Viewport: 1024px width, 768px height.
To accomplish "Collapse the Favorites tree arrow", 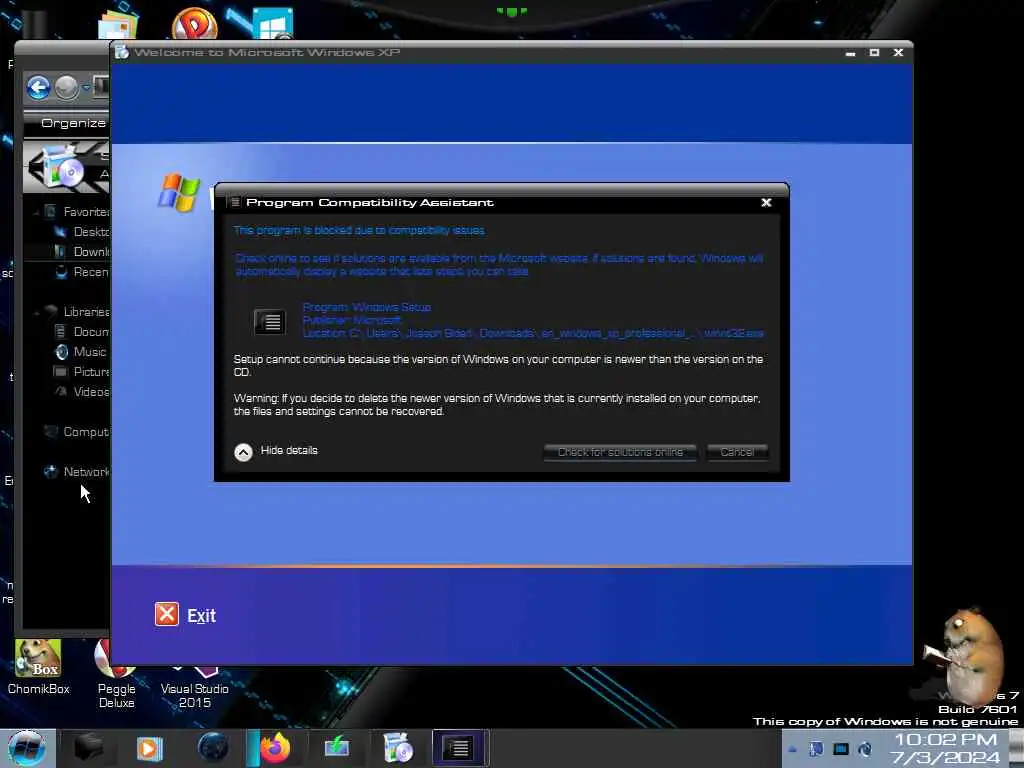I will (36, 212).
